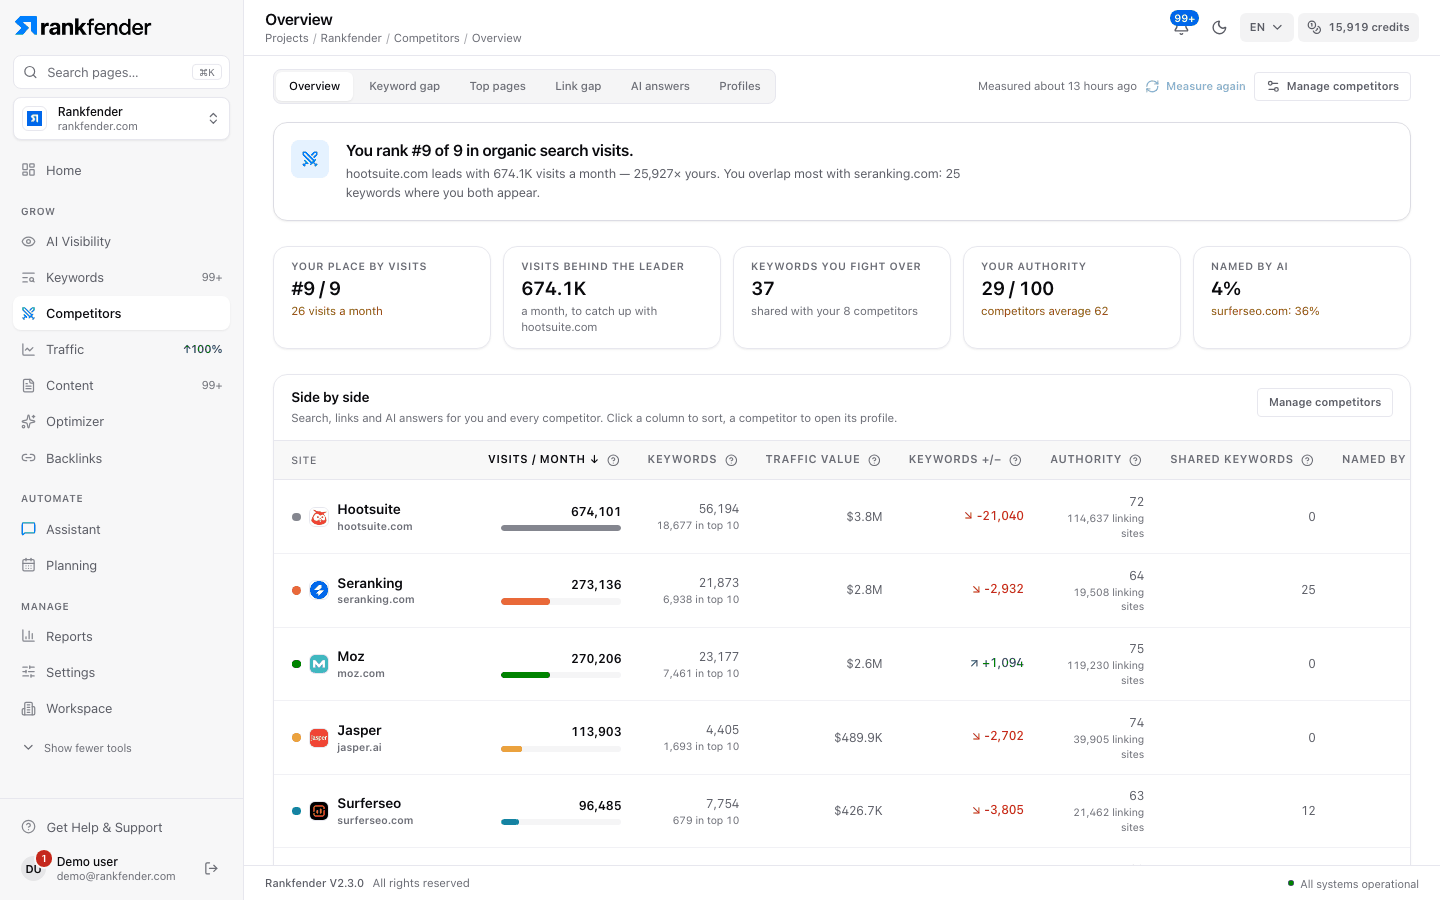Viewport: 1440px width, 900px height.
Task: Switch to Keyword gap tab
Action: coord(404,86)
